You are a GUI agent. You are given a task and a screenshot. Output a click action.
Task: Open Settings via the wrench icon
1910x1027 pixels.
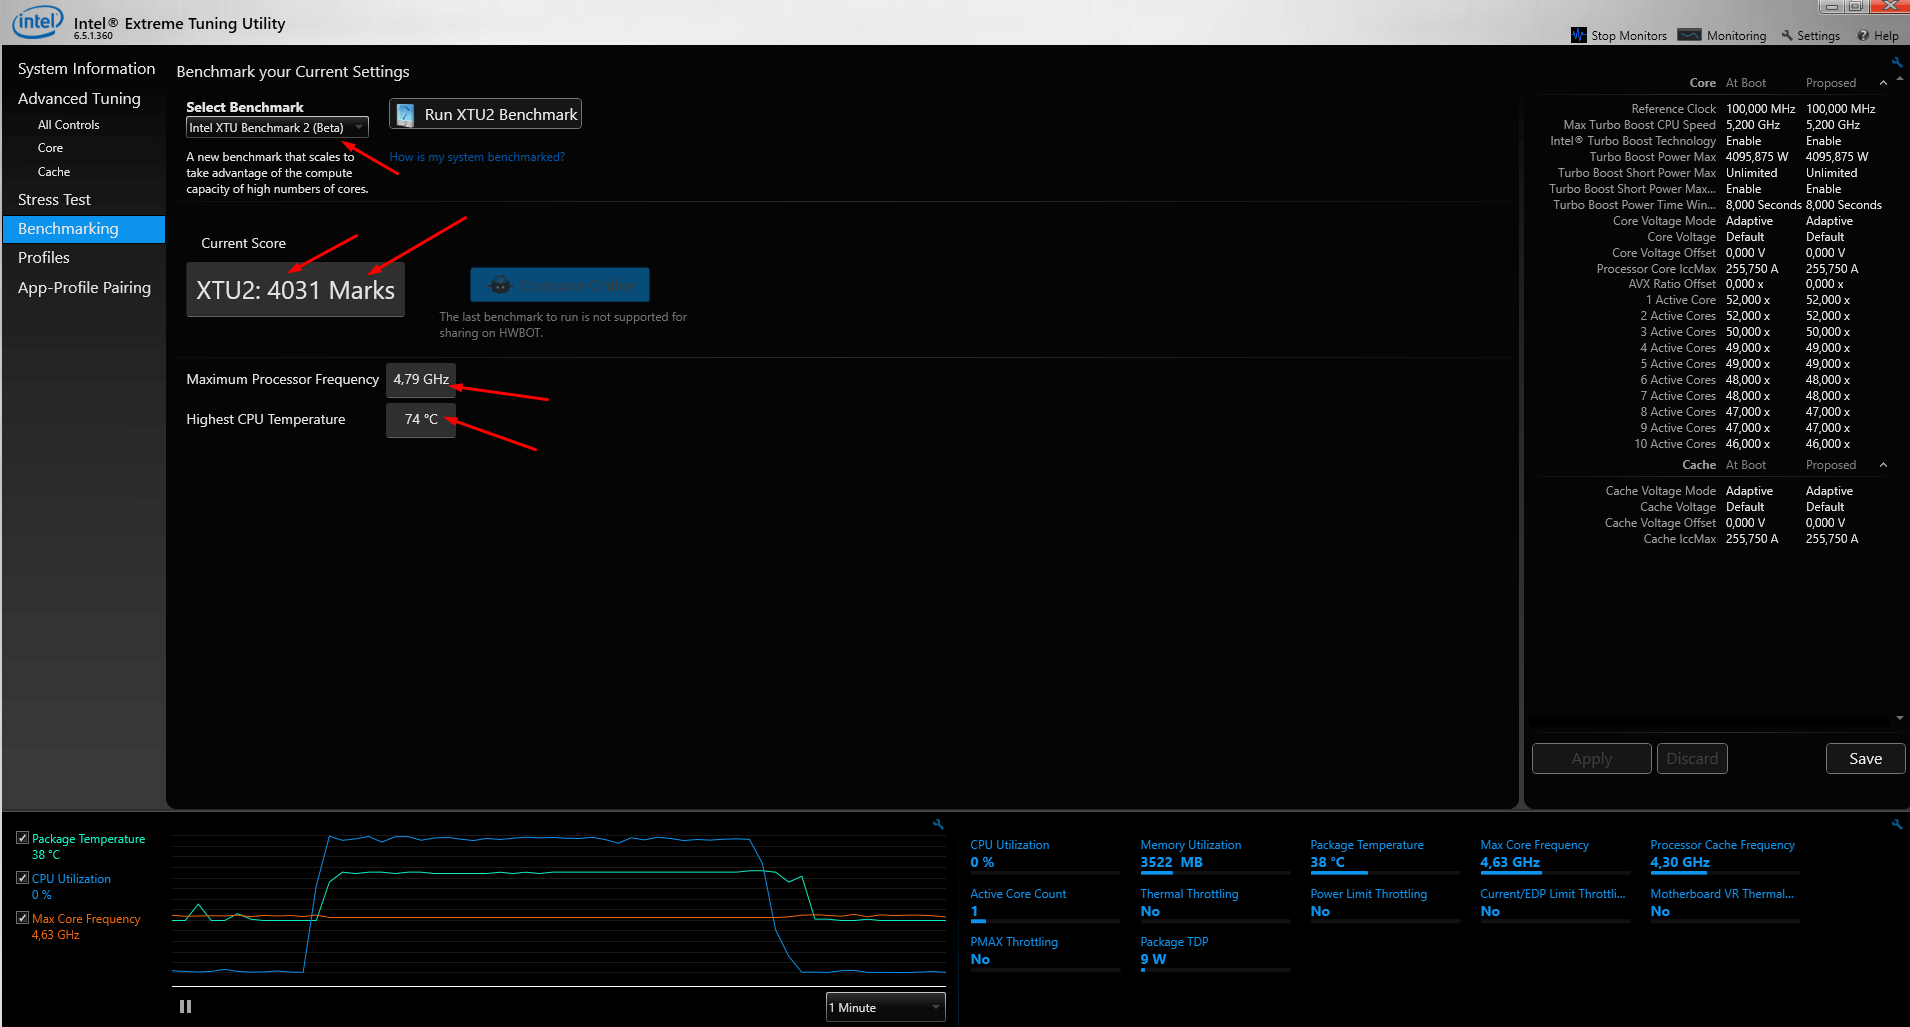[1787, 35]
